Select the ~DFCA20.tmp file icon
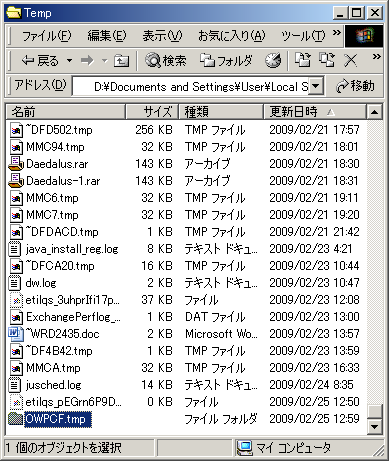This screenshot has width=389, height=461. click(x=16, y=266)
